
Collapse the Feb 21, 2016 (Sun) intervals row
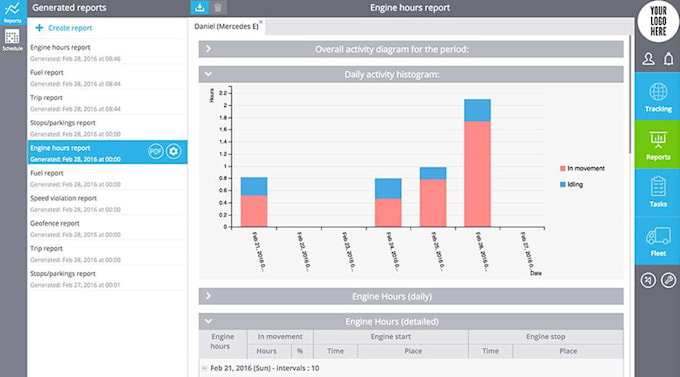(x=204, y=368)
